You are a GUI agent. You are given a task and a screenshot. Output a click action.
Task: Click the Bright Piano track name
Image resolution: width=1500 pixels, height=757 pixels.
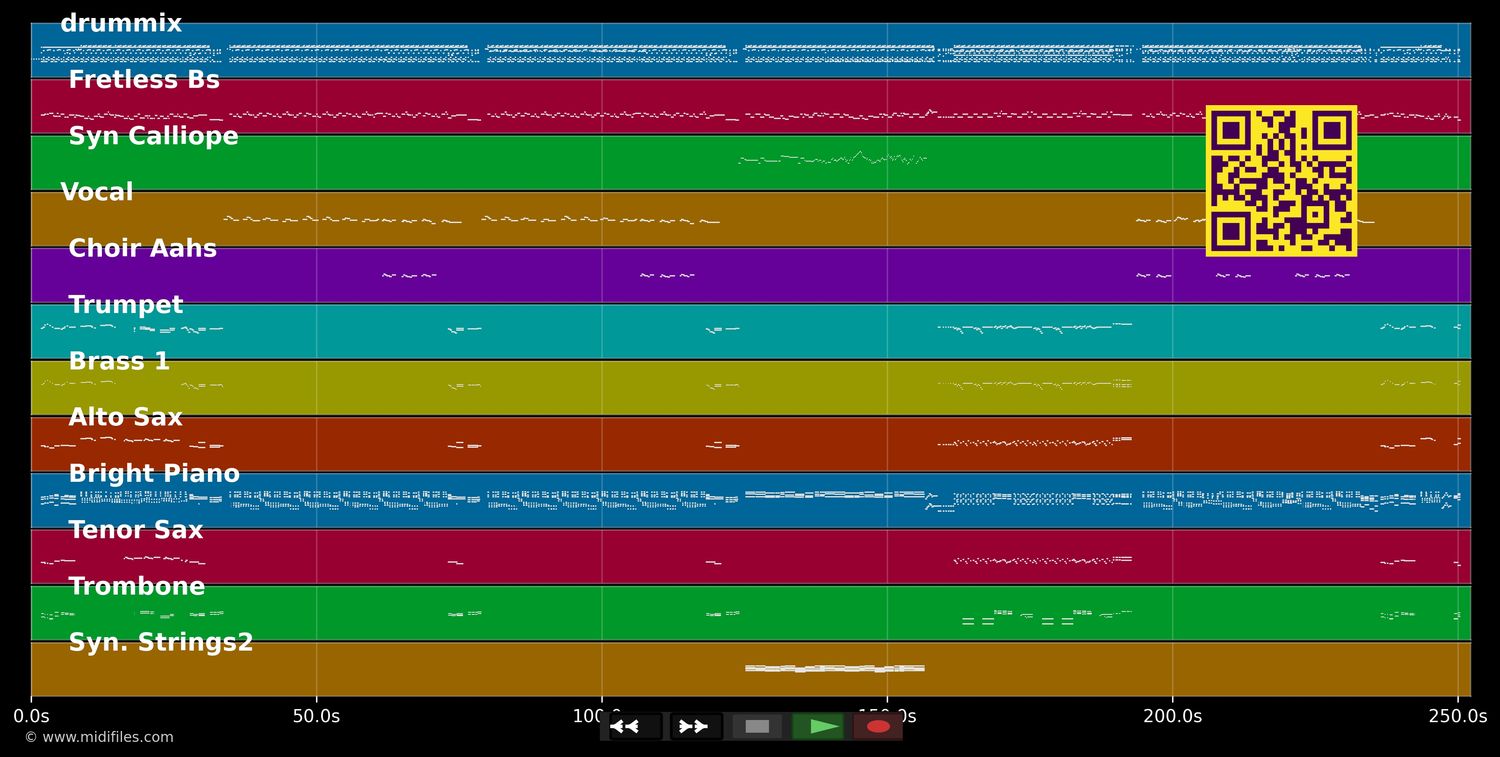[154, 474]
